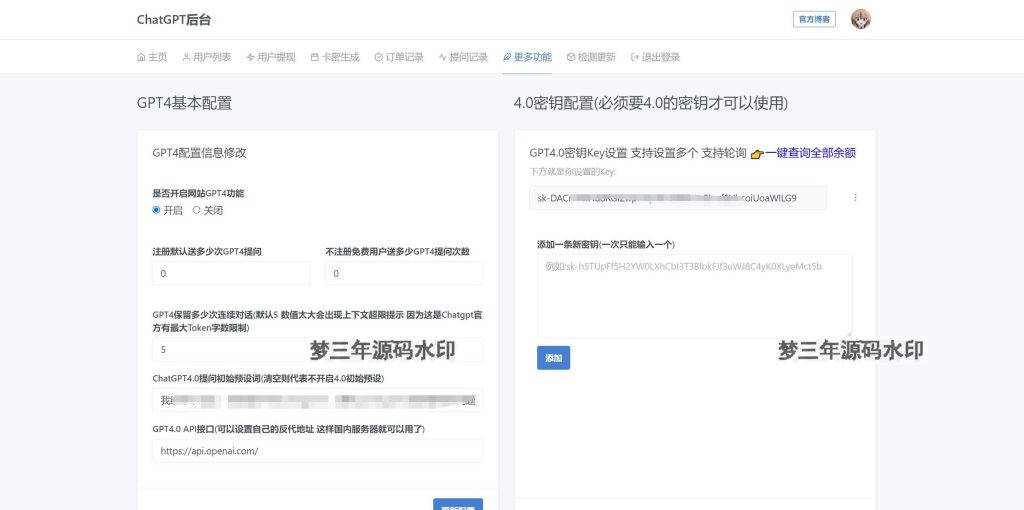This screenshot has width=1024, height=510.
Task: Click the API field with https://api.openai.com/
Action: click(x=317, y=451)
